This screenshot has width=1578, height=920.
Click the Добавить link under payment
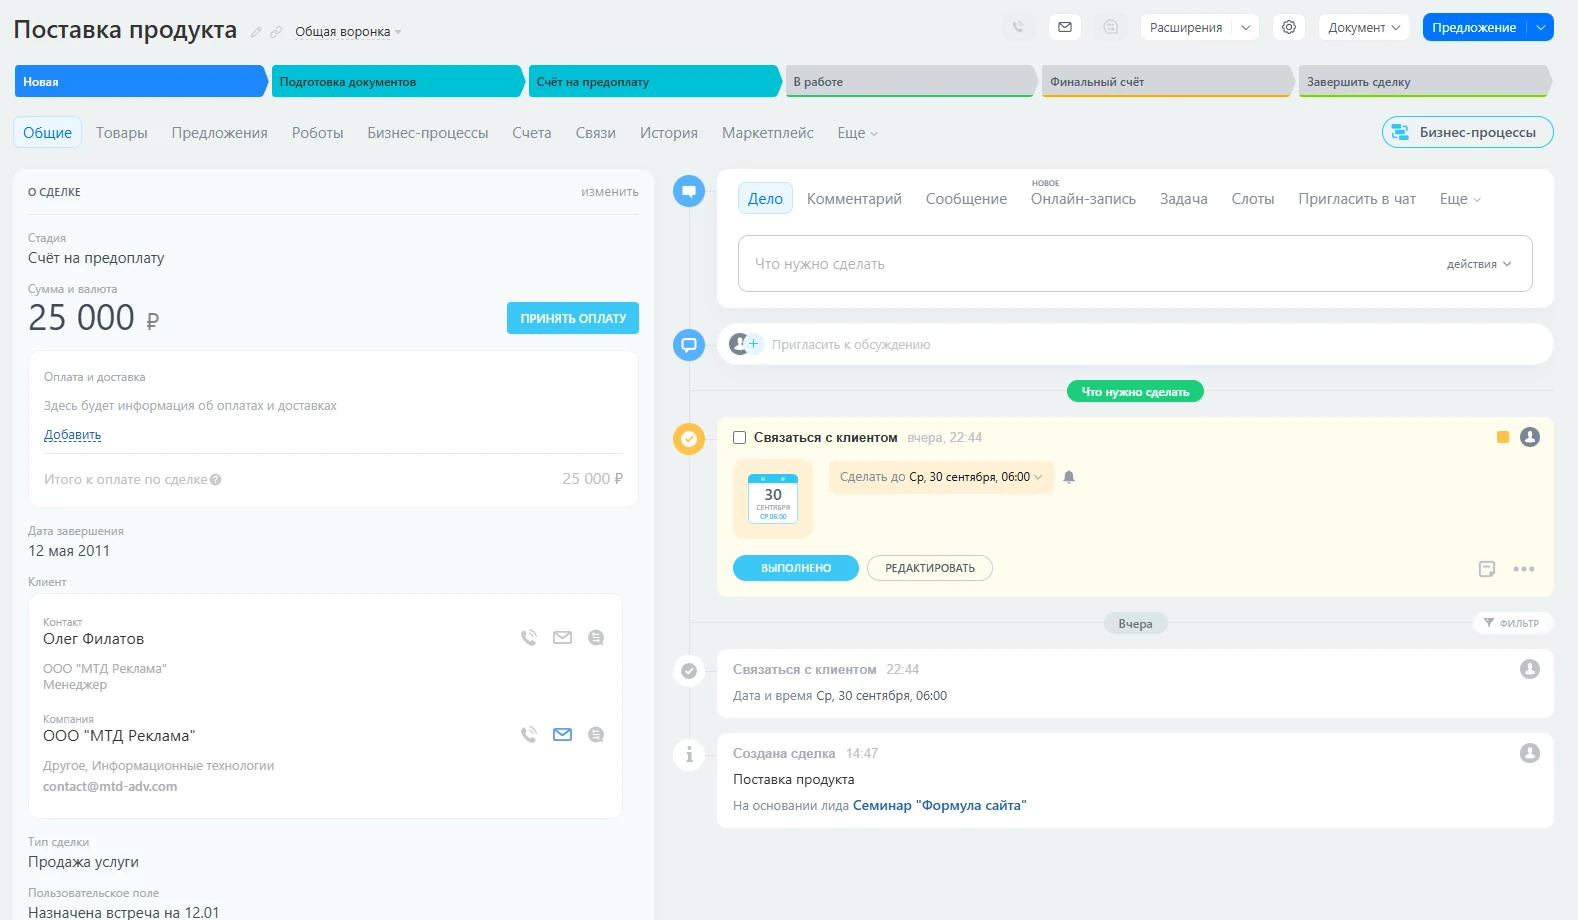[x=72, y=435]
